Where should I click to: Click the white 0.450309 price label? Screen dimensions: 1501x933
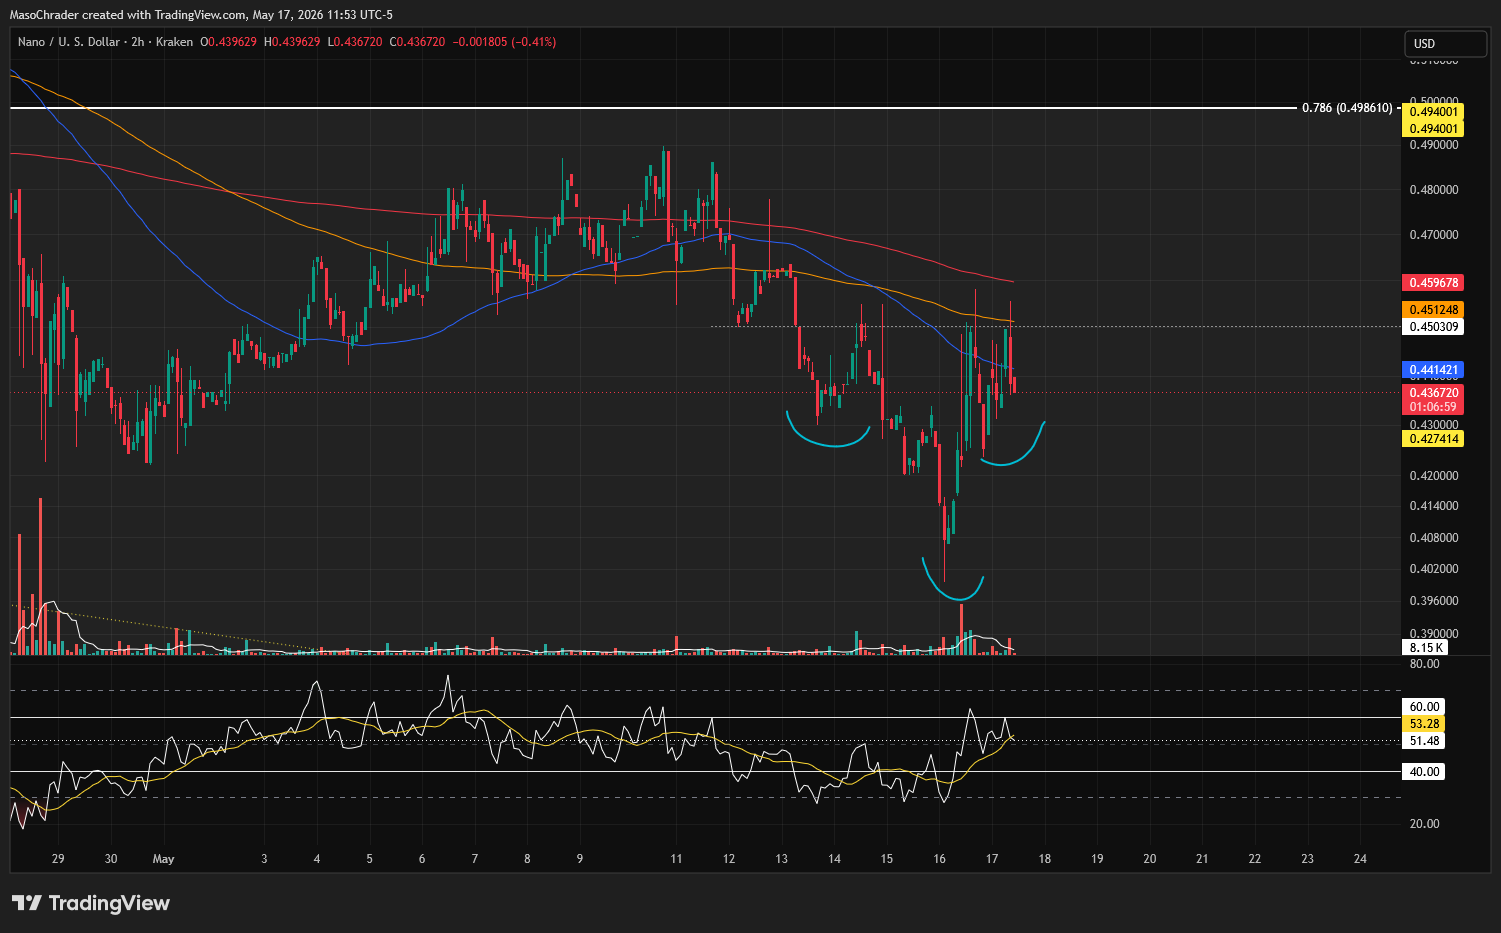point(1433,327)
